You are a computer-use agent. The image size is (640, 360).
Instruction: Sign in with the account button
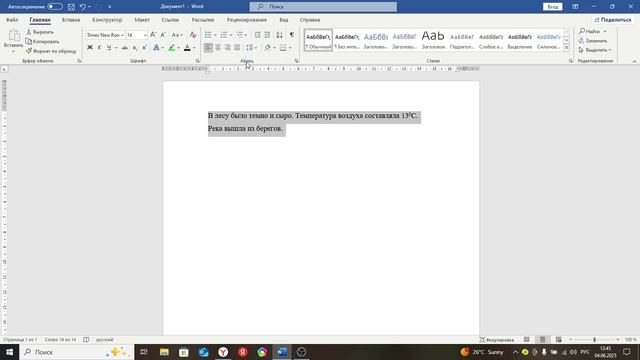(x=553, y=7)
